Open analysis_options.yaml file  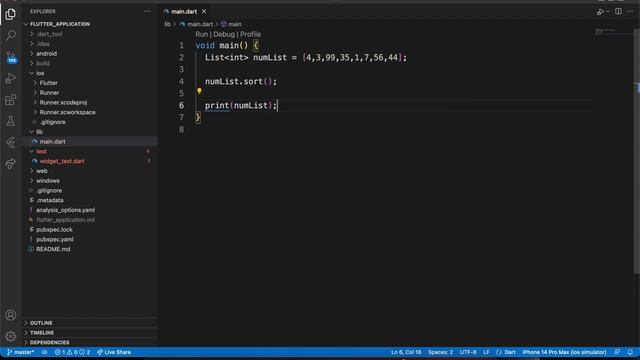(x=65, y=210)
